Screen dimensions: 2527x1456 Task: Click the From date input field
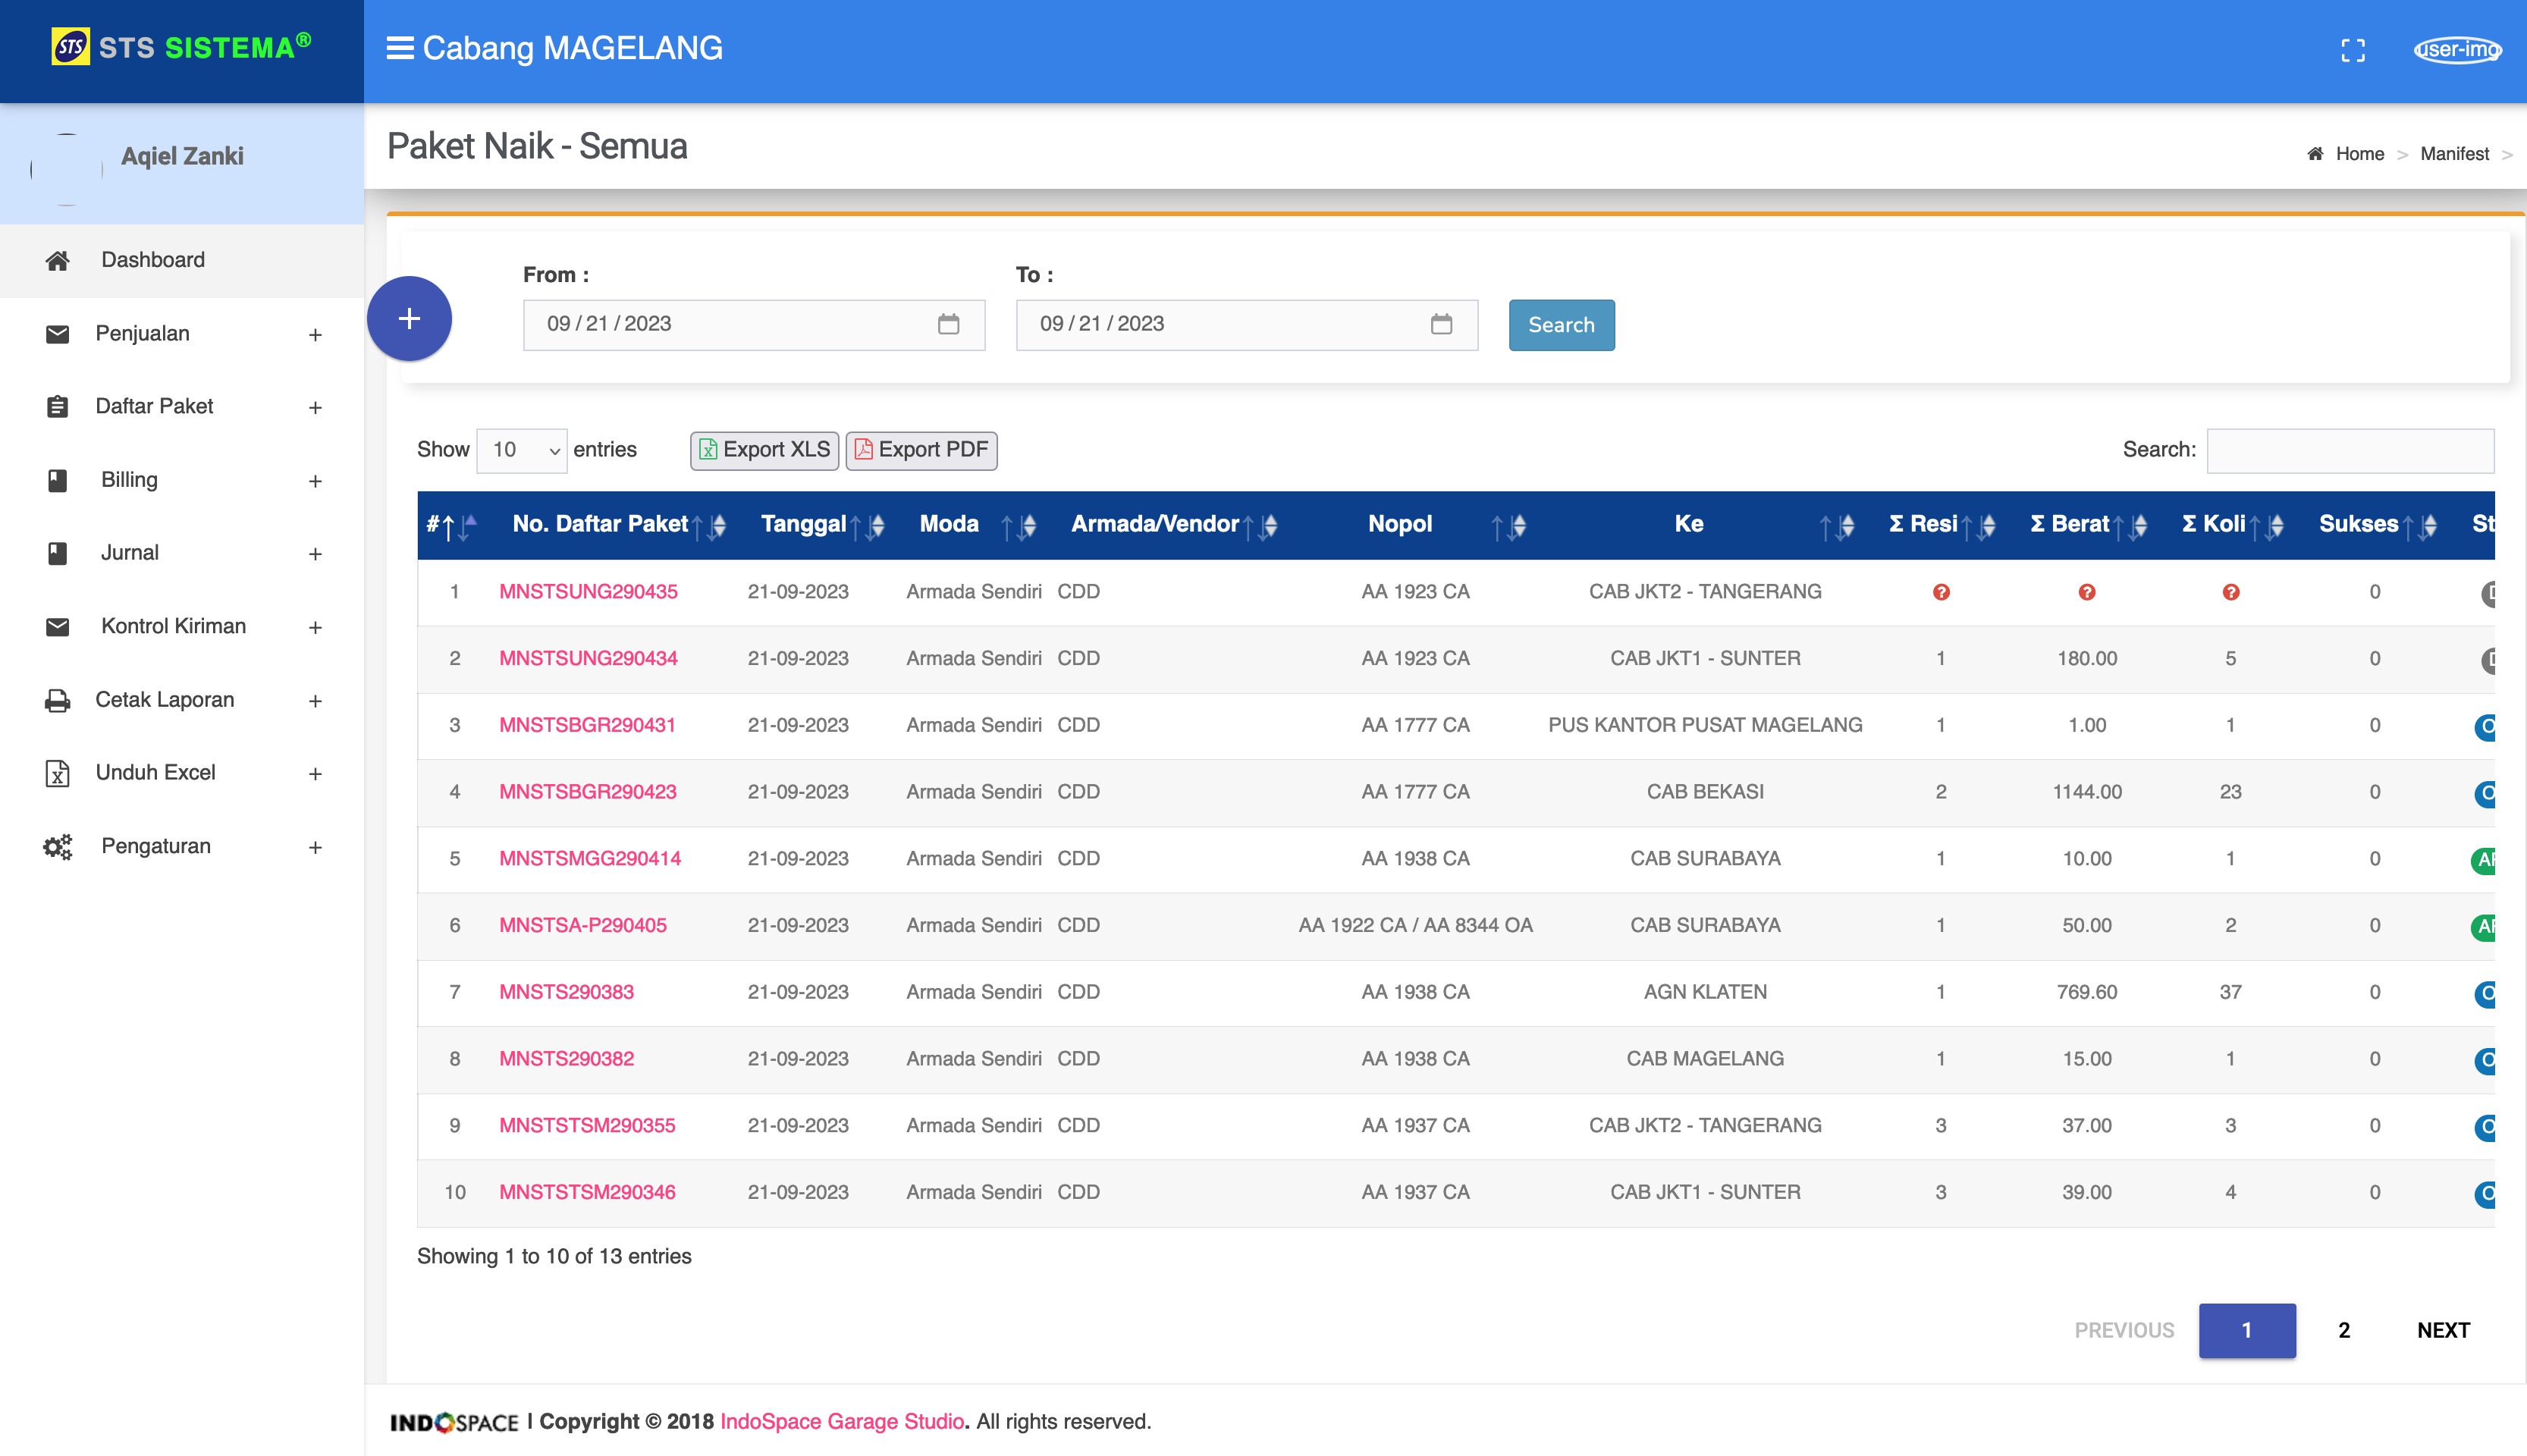754,324
